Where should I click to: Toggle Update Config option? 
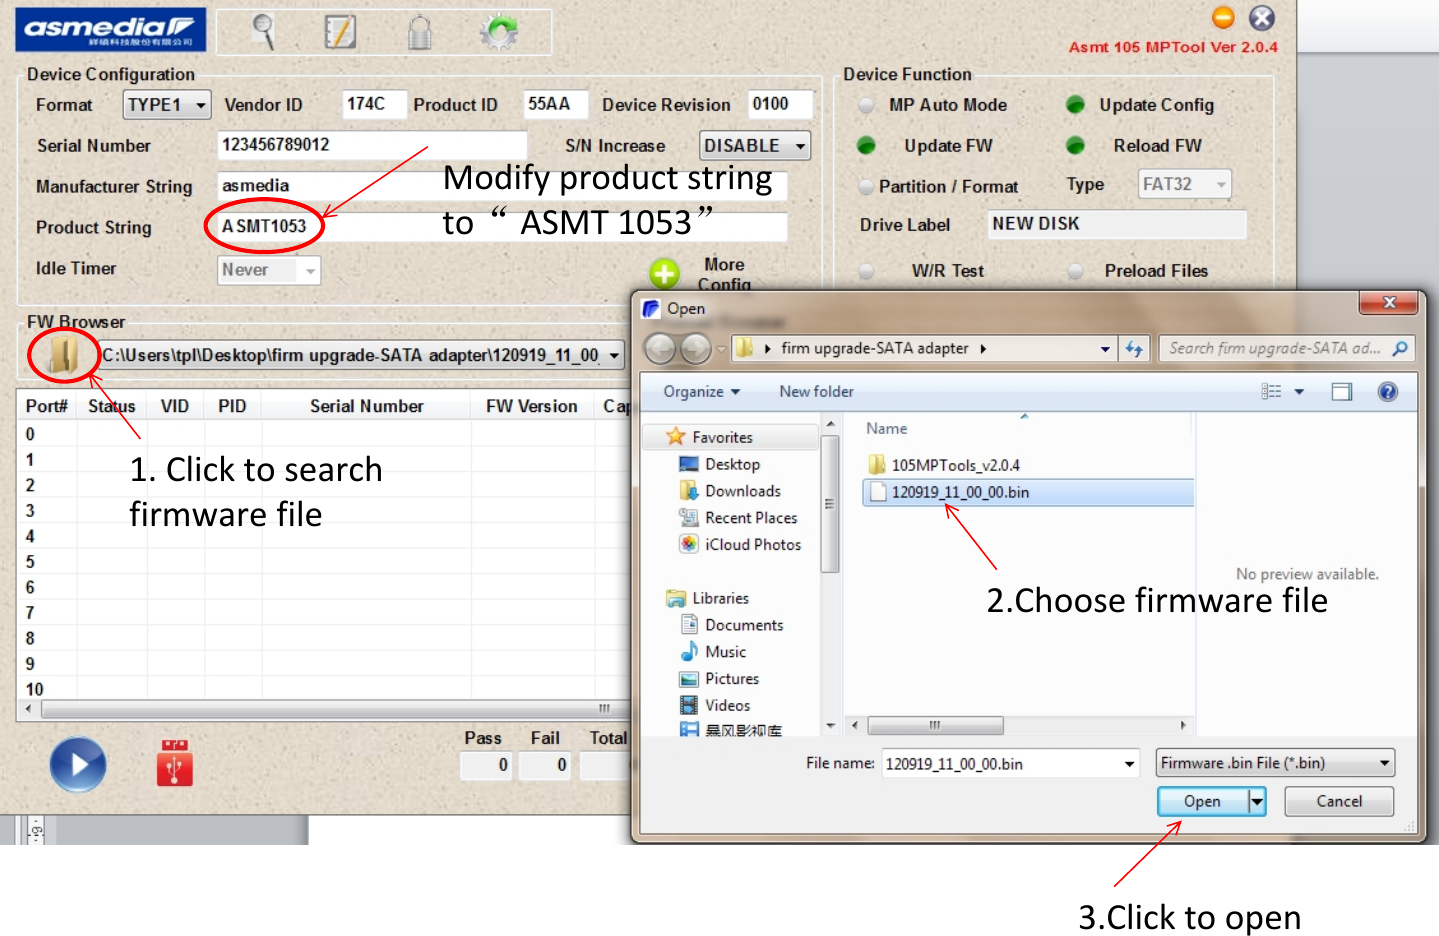1075,105
